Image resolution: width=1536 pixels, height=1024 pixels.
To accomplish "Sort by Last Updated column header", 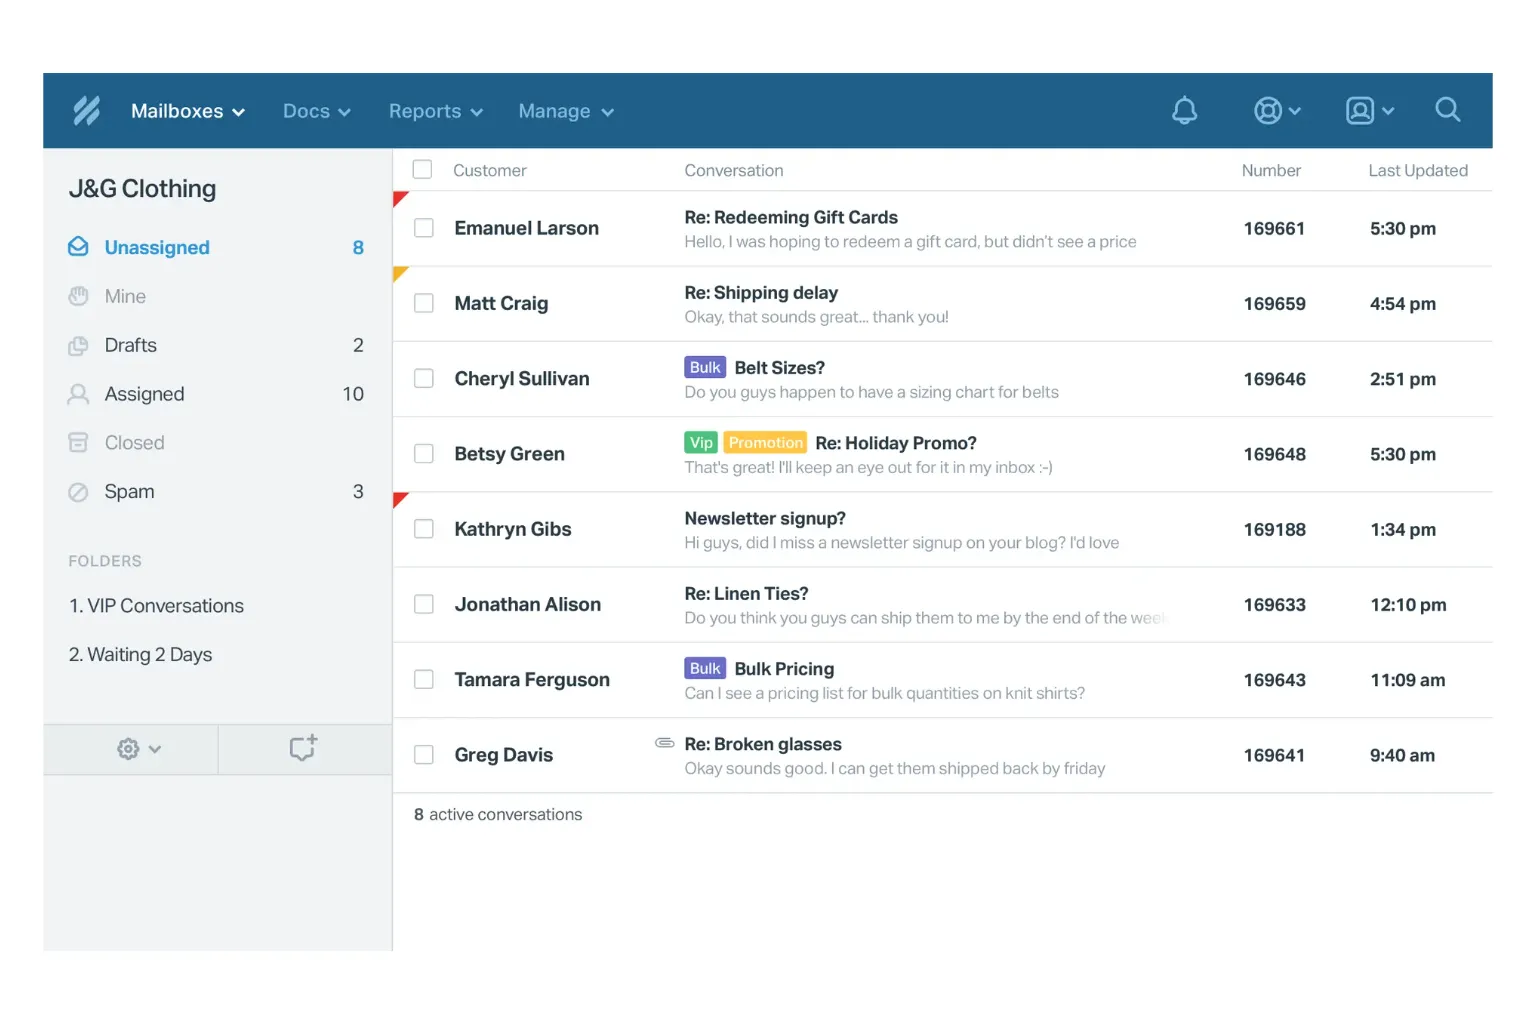I will click(x=1418, y=170).
